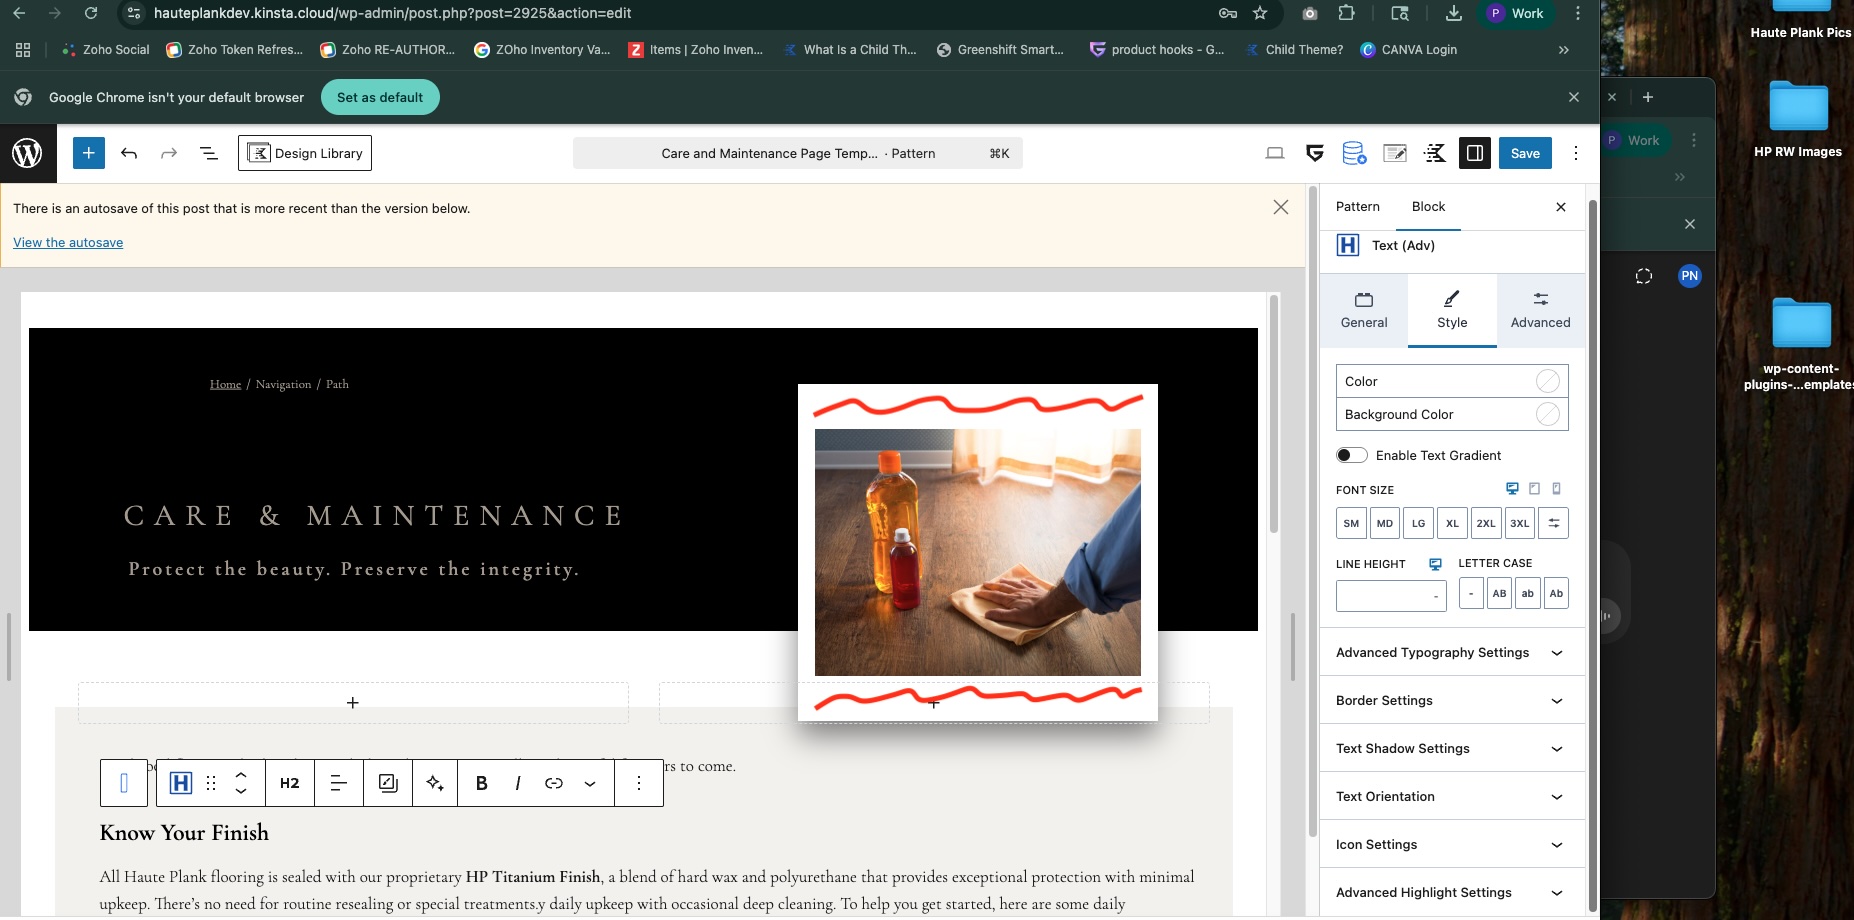
Task: Click the Home breadcrumb link
Action: (225, 384)
